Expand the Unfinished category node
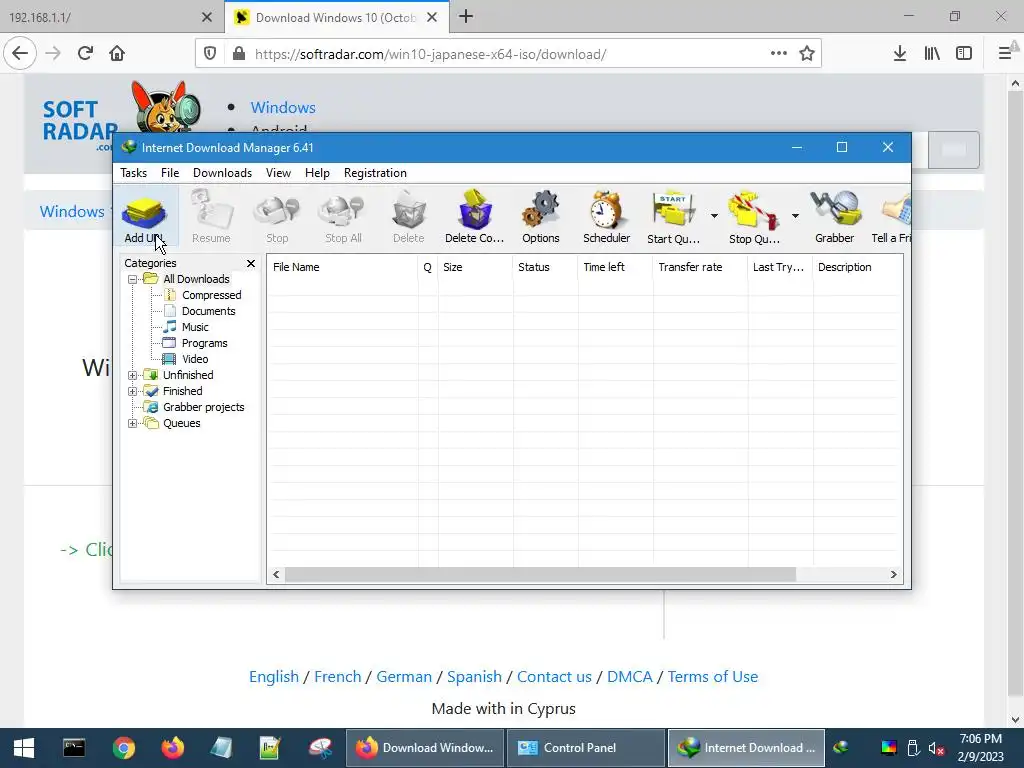The width and height of the screenshot is (1024, 768). point(133,376)
